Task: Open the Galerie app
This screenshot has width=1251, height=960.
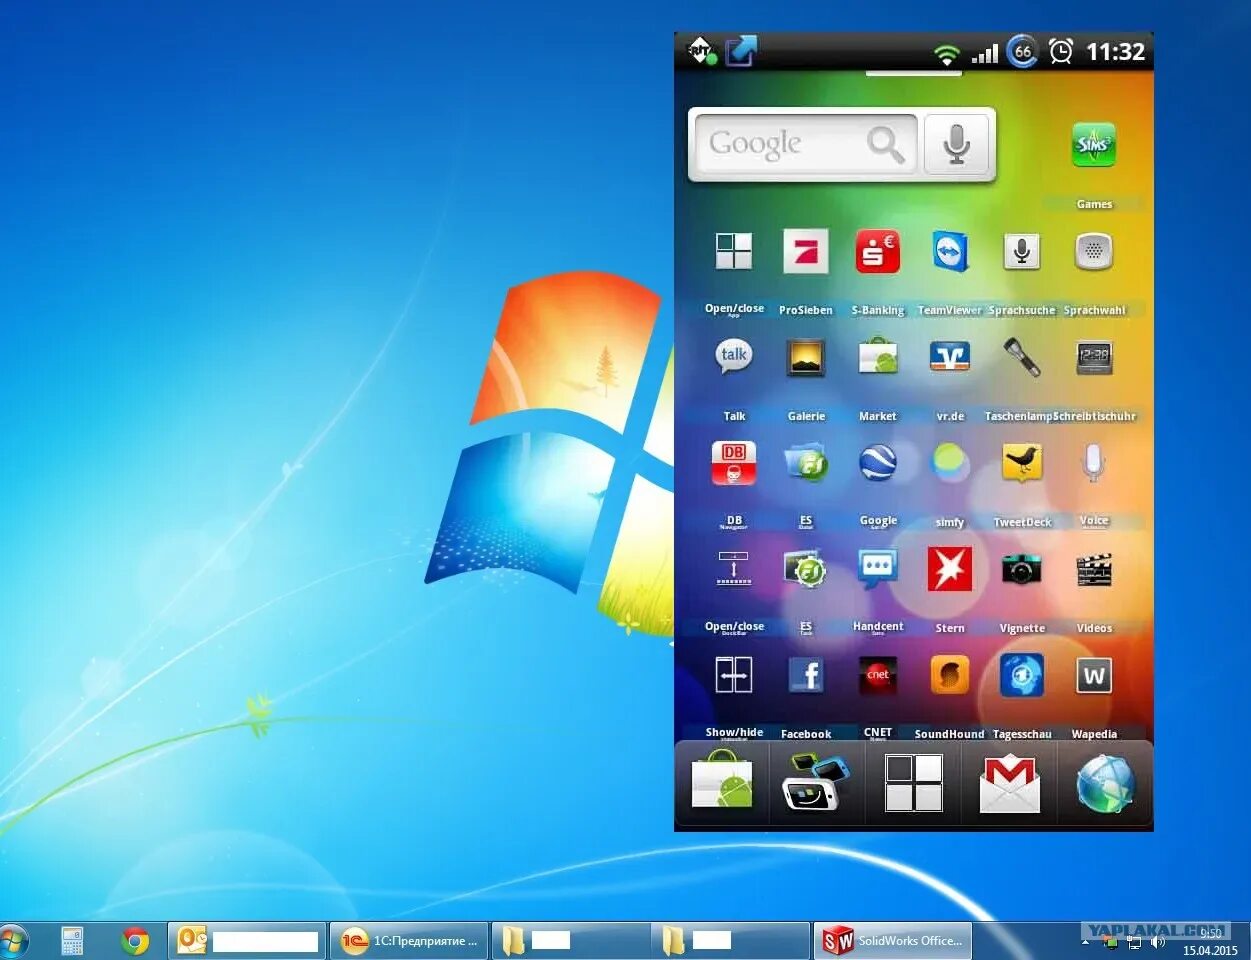Action: tap(806, 357)
